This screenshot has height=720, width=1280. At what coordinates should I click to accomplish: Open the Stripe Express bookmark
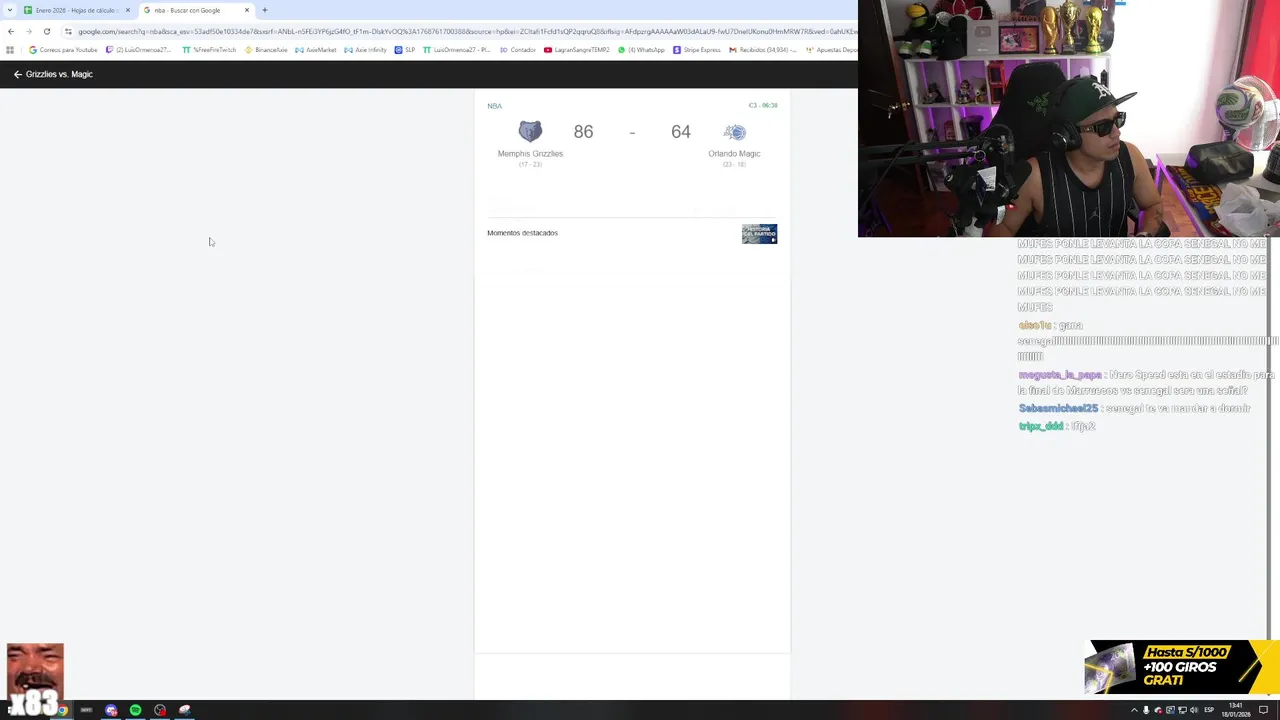(x=697, y=50)
